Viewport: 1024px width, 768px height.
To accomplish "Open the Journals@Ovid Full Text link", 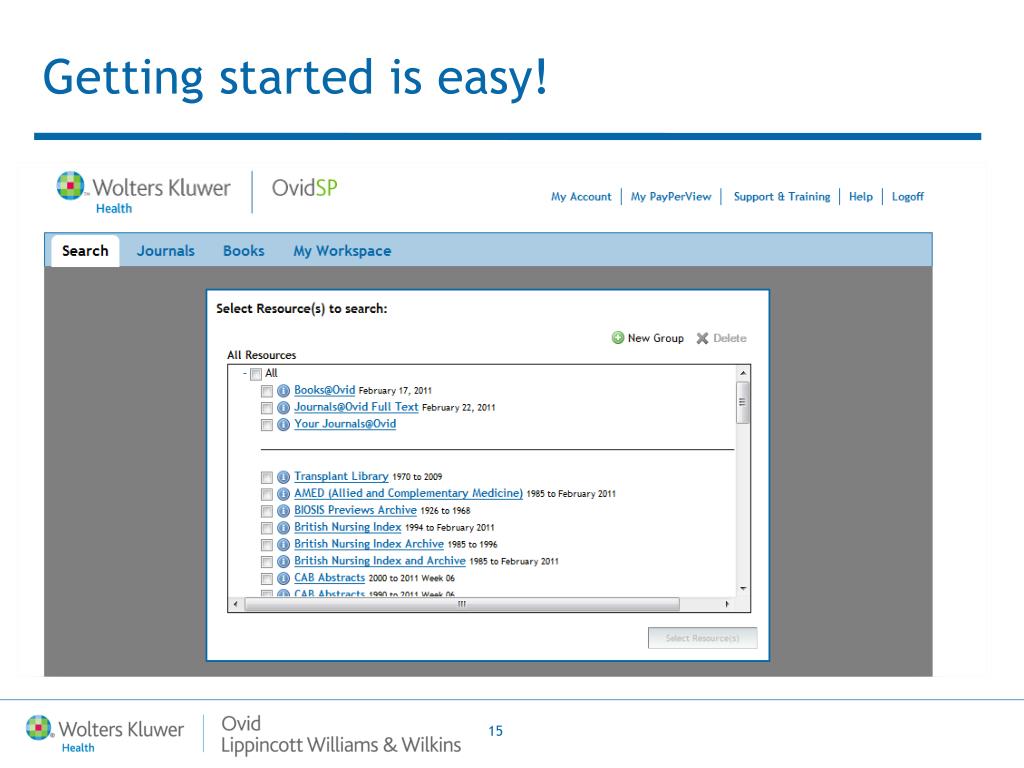I will pos(356,407).
